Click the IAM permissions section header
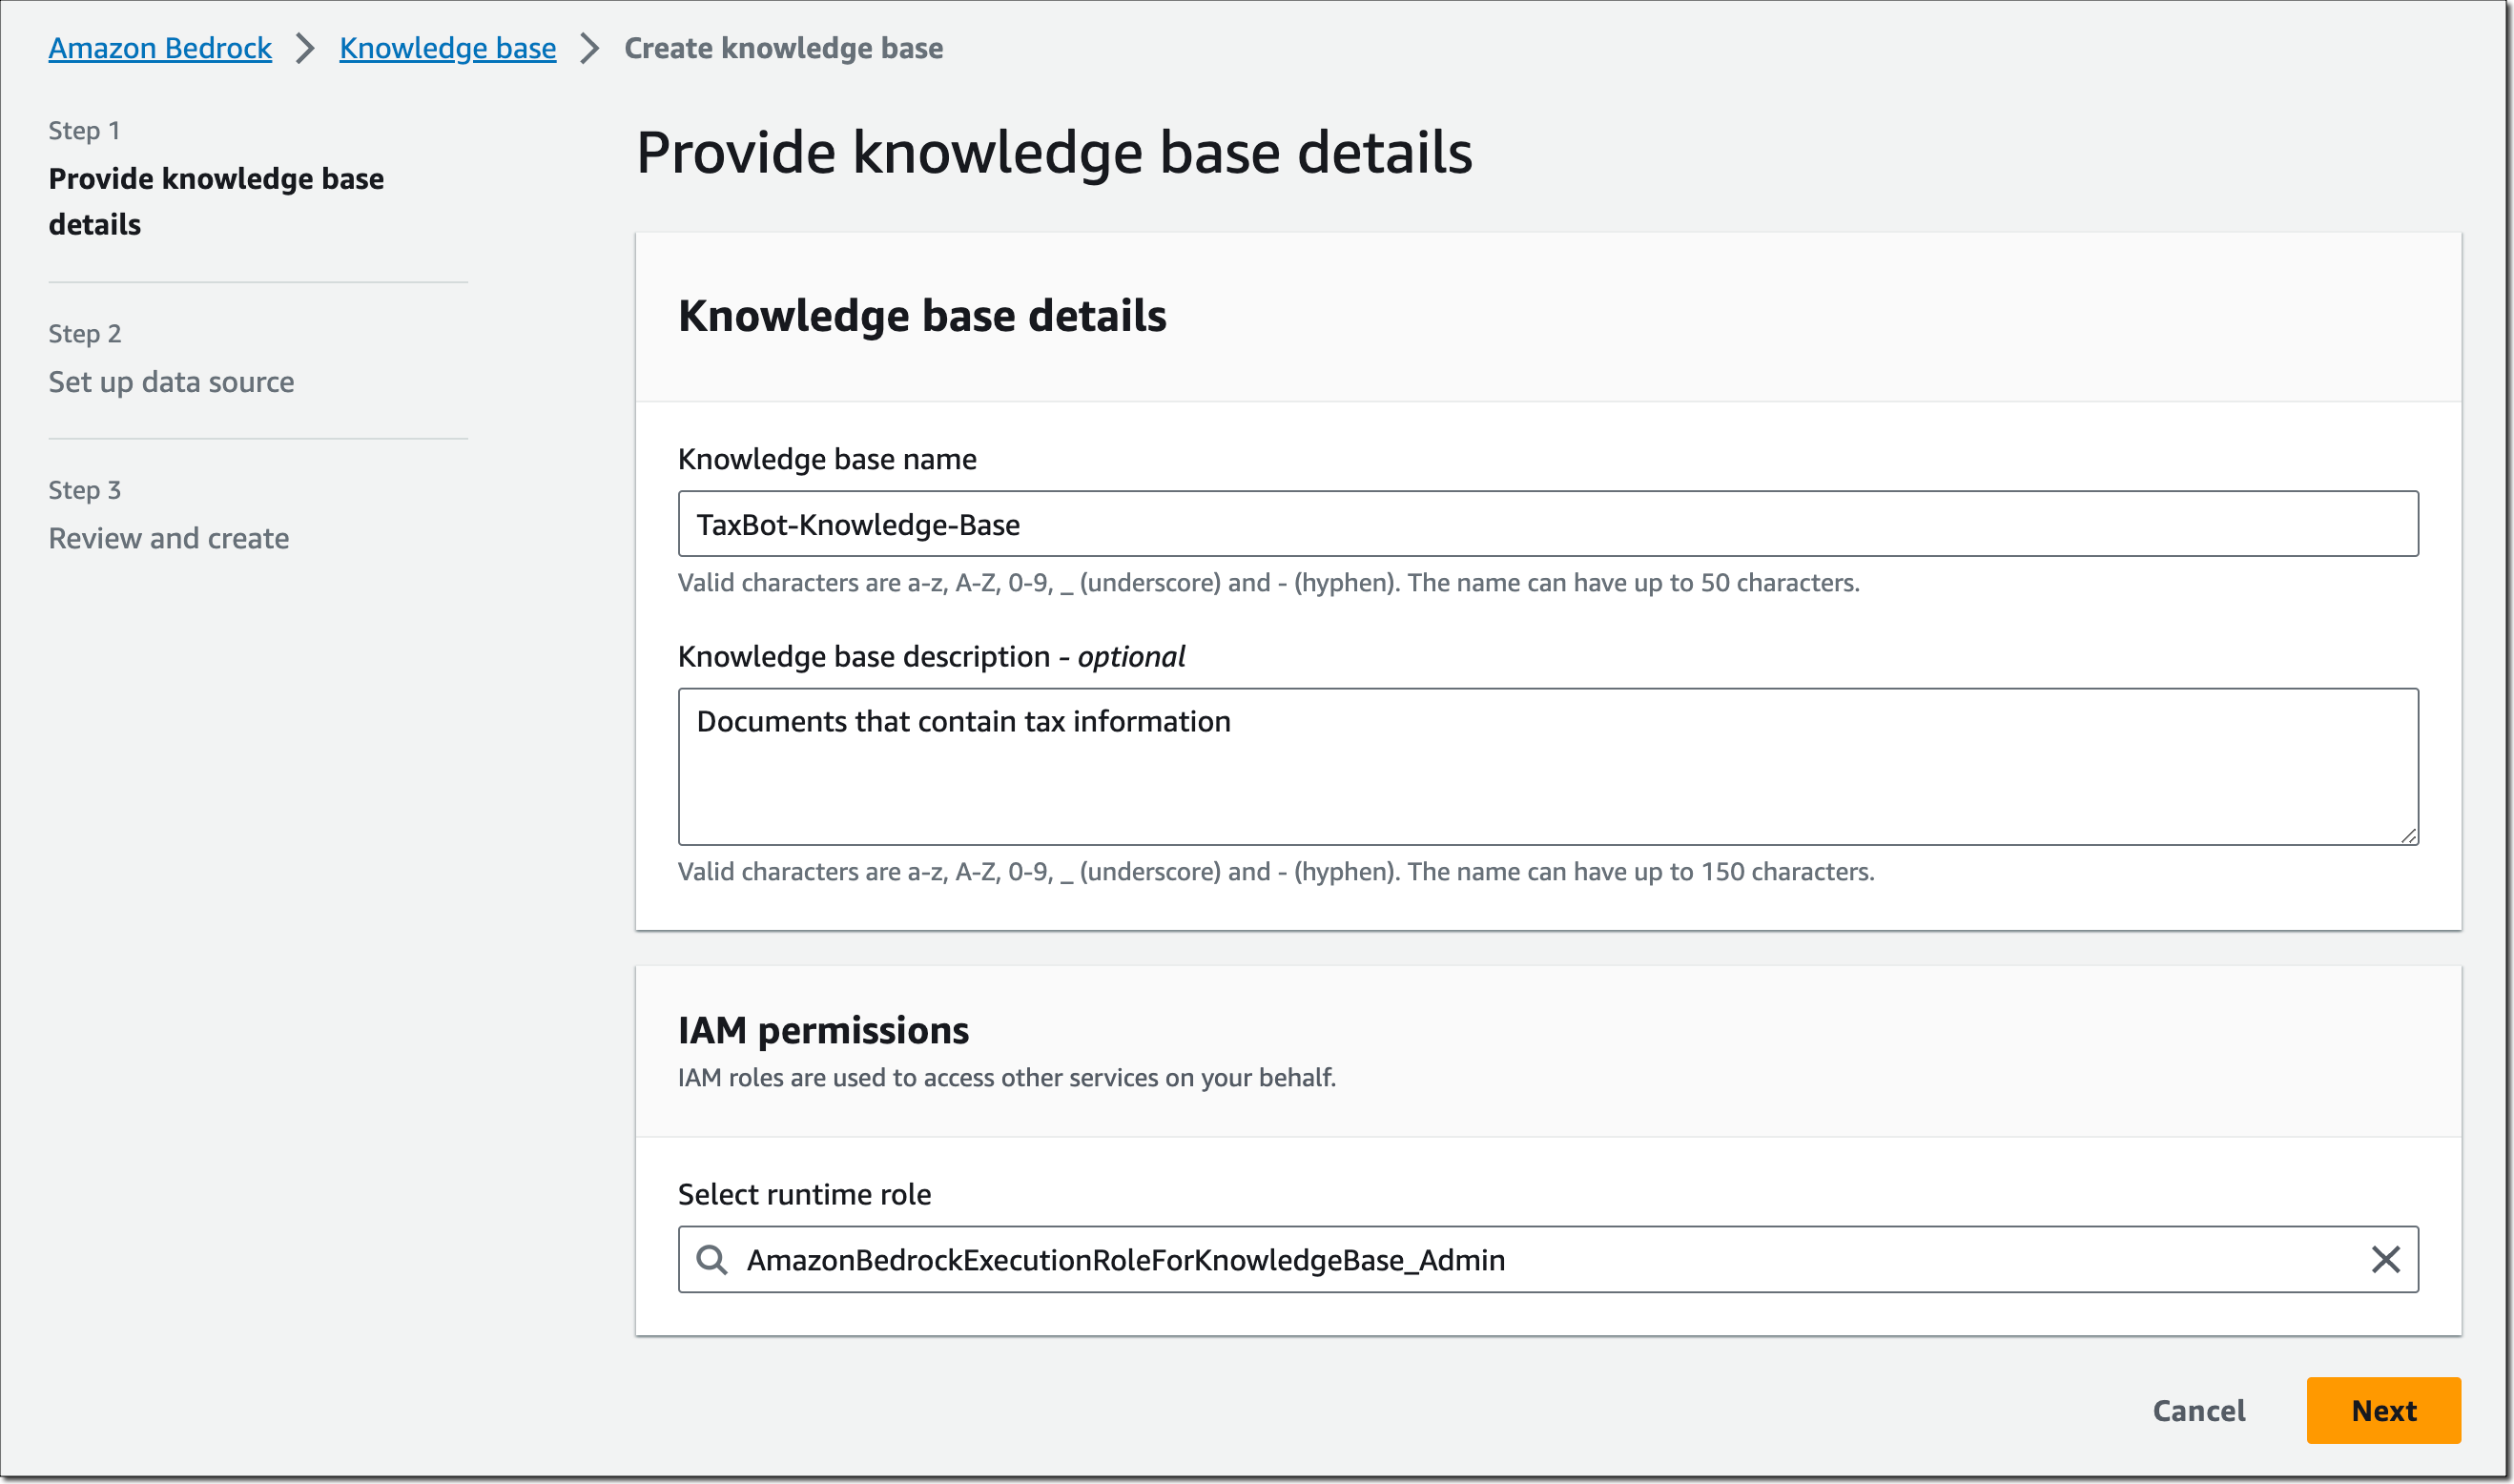The width and height of the screenshot is (2514, 1484). [823, 1029]
